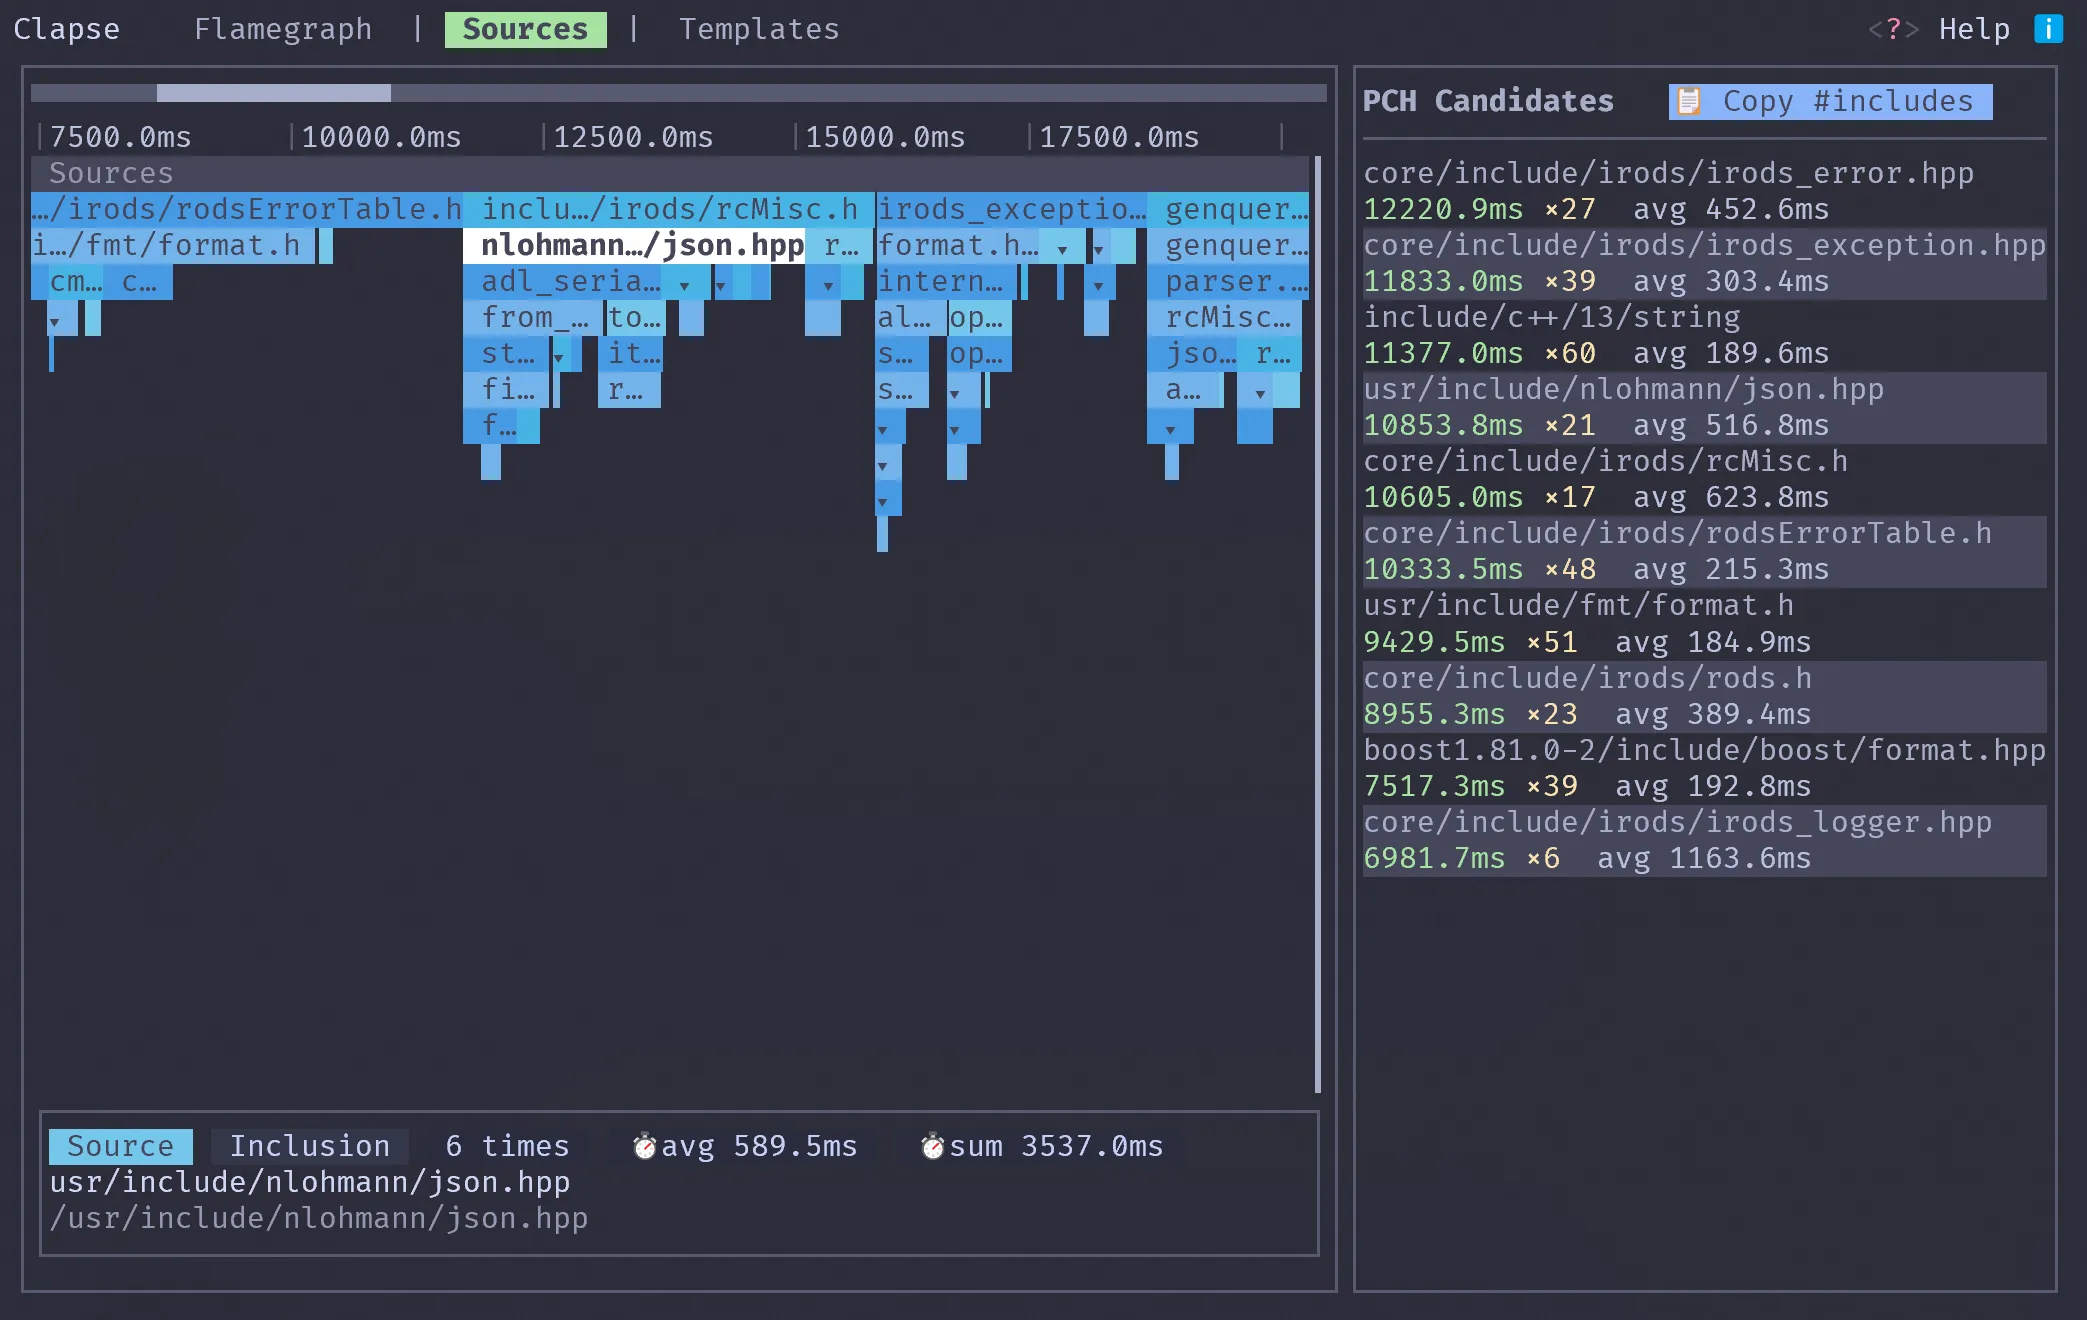The width and height of the screenshot is (2087, 1320).
Task: Select the parser.… flame block
Action: click(x=1228, y=281)
